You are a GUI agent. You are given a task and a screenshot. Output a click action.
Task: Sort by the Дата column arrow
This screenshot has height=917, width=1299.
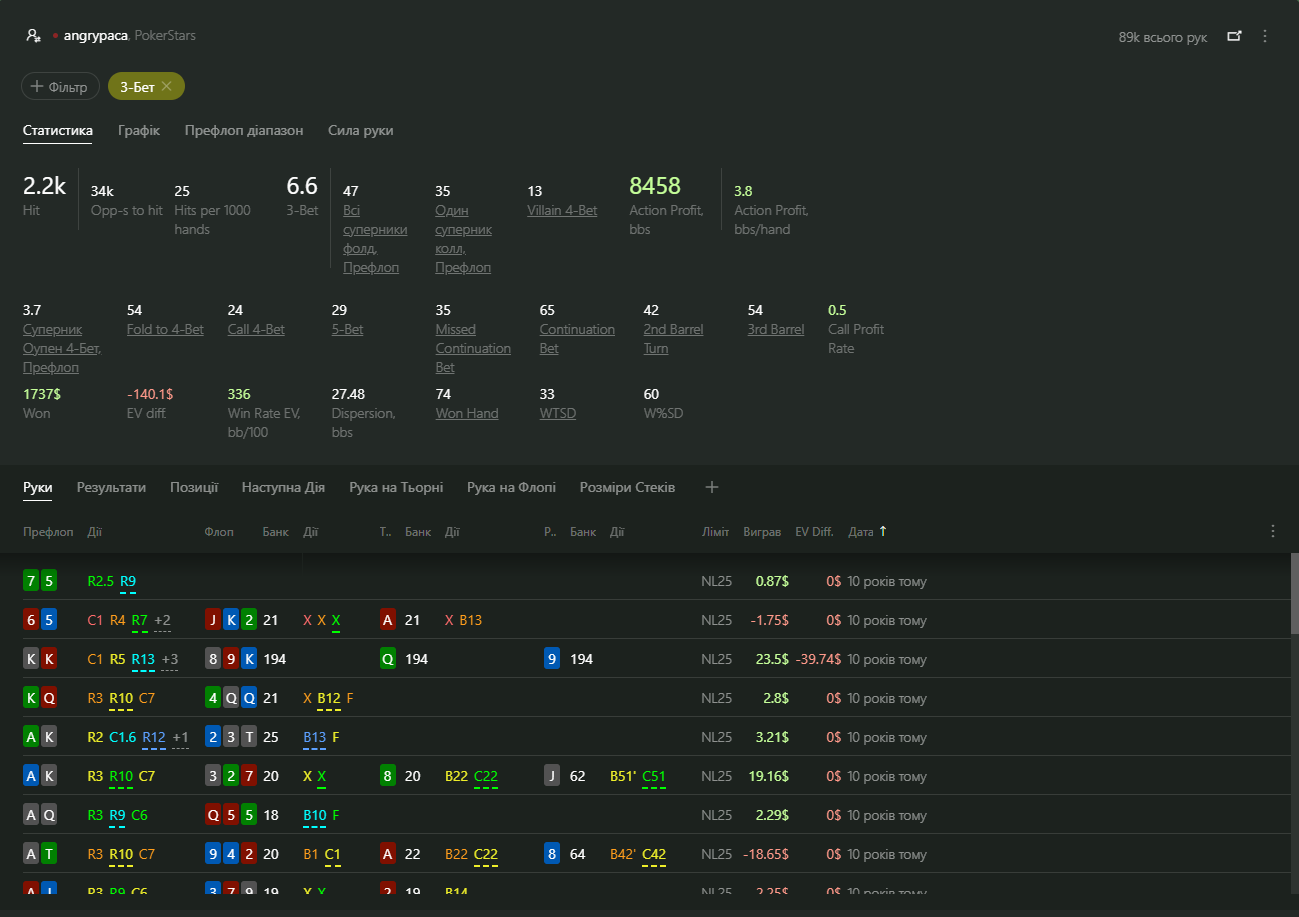[882, 531]
